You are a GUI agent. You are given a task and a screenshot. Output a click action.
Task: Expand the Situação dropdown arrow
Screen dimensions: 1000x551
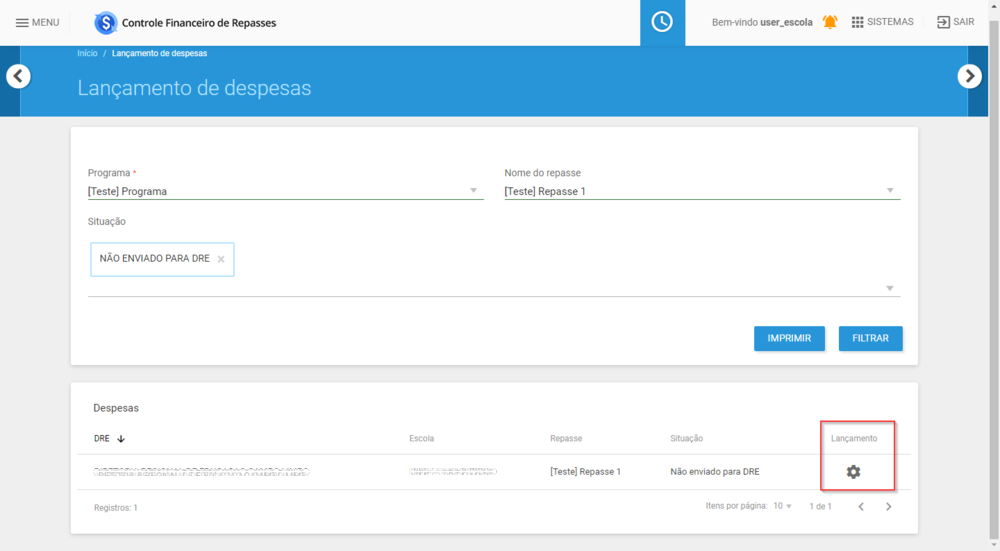click(890, 288)
